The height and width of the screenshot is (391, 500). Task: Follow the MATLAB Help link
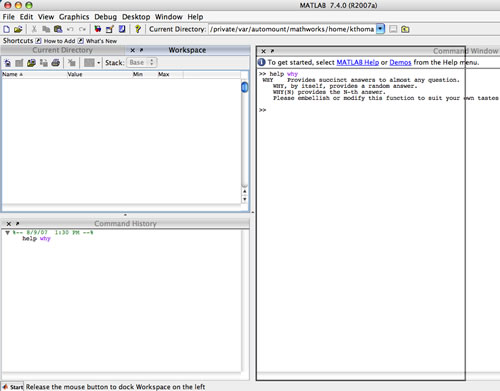click(x=358, y=62)
